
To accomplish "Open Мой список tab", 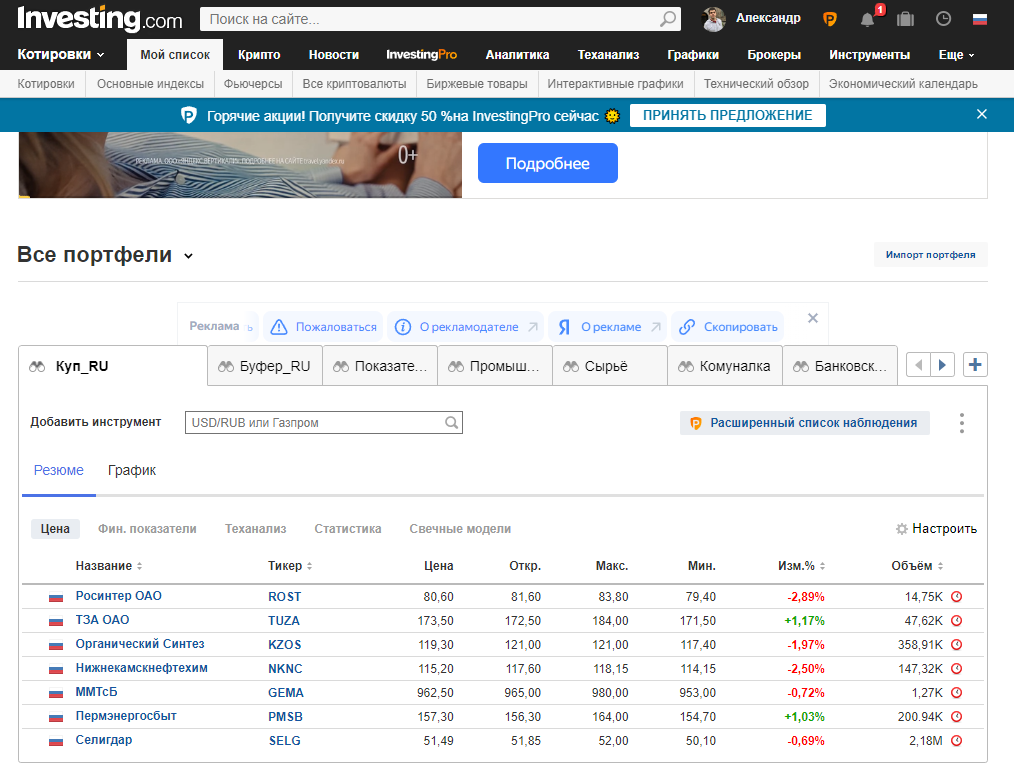I will pos(175,54).
